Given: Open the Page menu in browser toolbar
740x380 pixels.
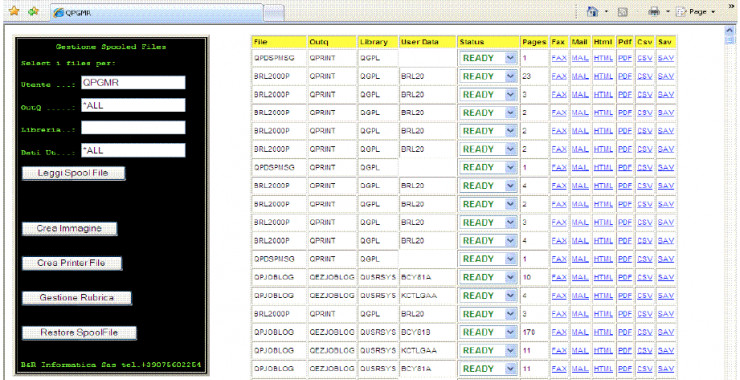Looking at the screenshot, I should click(x=696, y=12).
